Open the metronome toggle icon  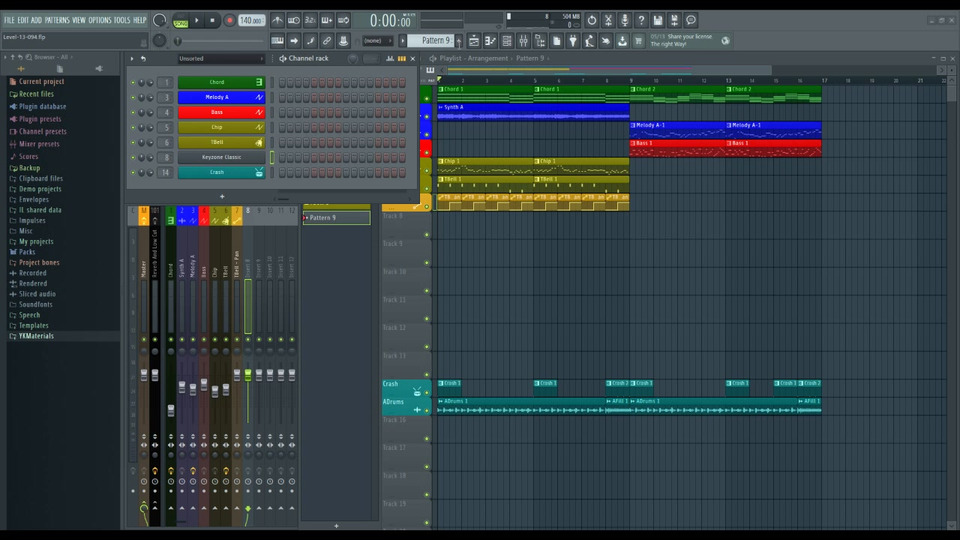click(277, 20)
